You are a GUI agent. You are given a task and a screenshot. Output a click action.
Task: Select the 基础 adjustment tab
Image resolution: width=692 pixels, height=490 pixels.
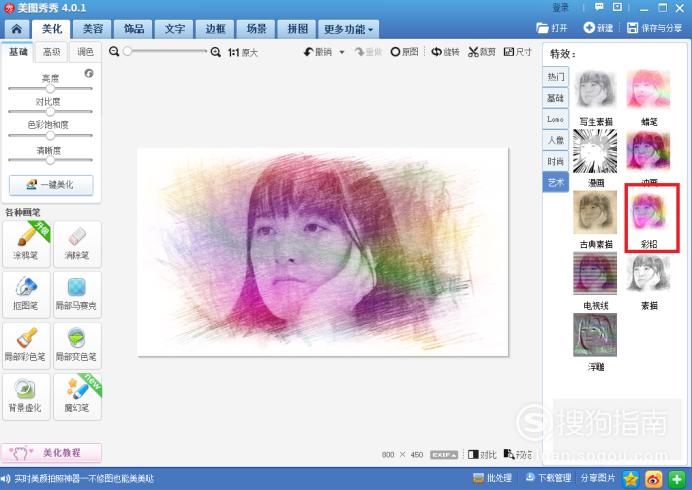18,52
